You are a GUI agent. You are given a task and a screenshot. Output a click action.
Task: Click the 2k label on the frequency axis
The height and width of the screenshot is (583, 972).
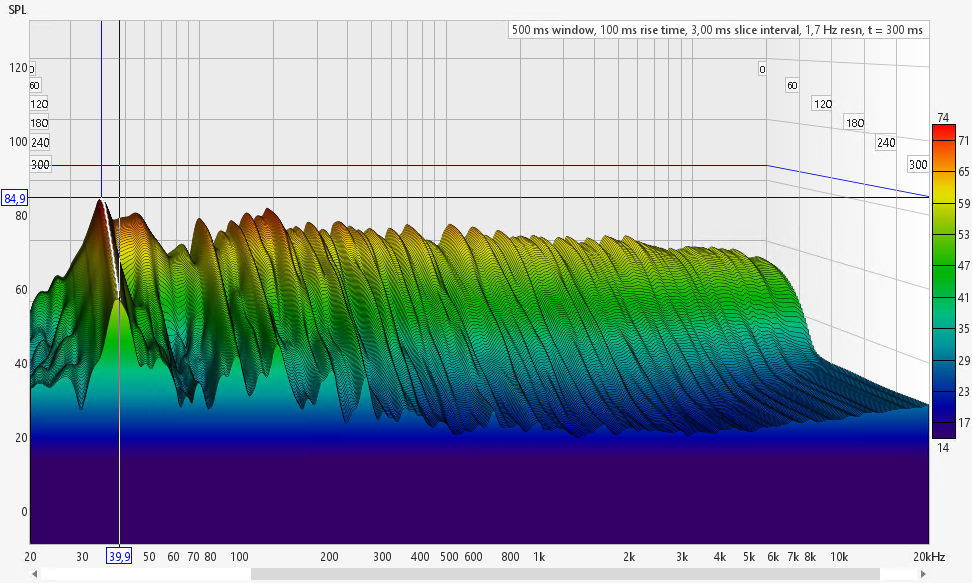(x=629, y=557)
